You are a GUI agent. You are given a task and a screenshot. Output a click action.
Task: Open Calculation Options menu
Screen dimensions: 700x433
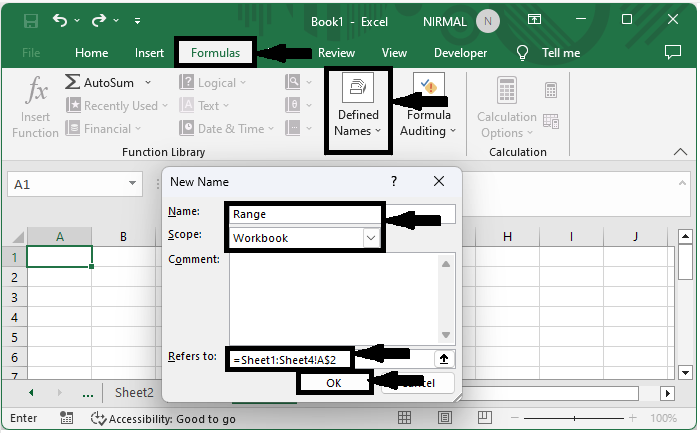tap(507, 107)
